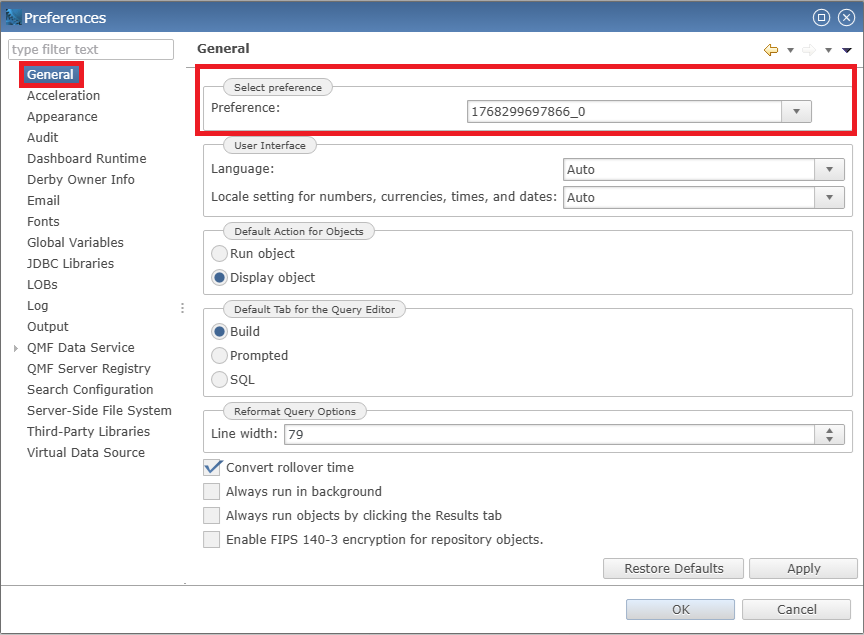The image size is (864, 635).
Task: Select Third-Party Libraries entry
Action: click(88, 432)
